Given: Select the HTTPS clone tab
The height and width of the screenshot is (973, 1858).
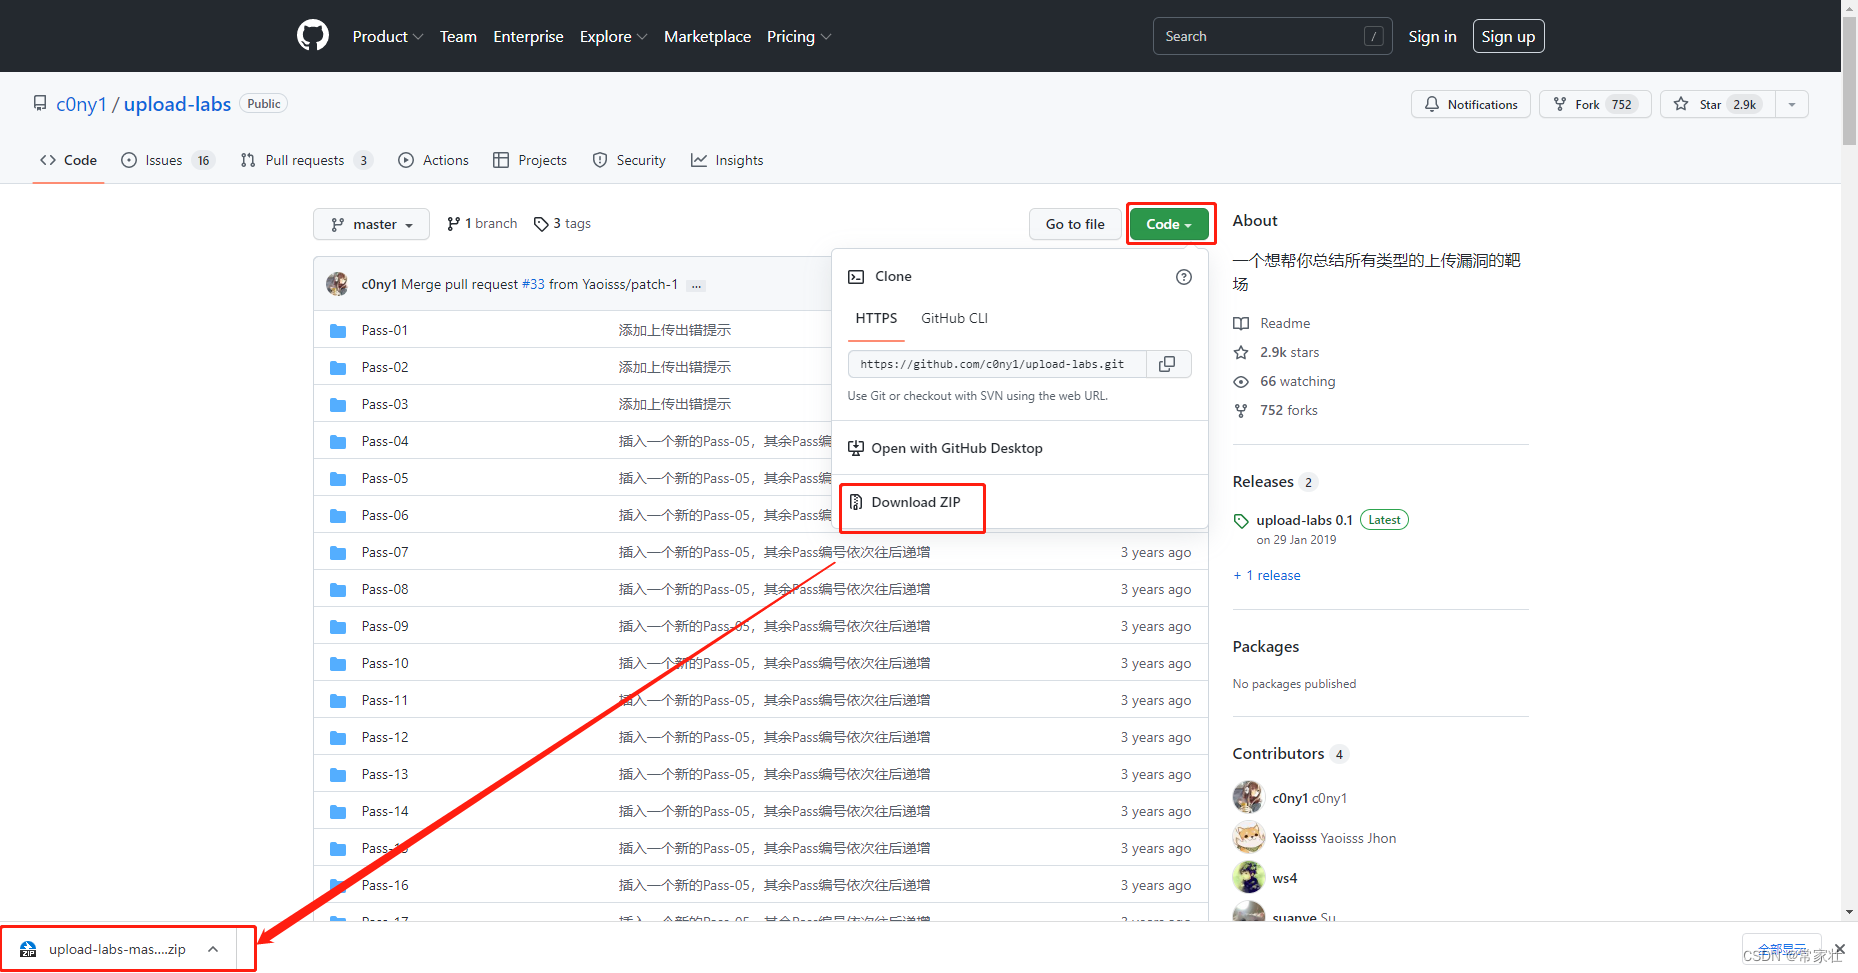Looking at the screenshot, I should click(x=876, y=318).
